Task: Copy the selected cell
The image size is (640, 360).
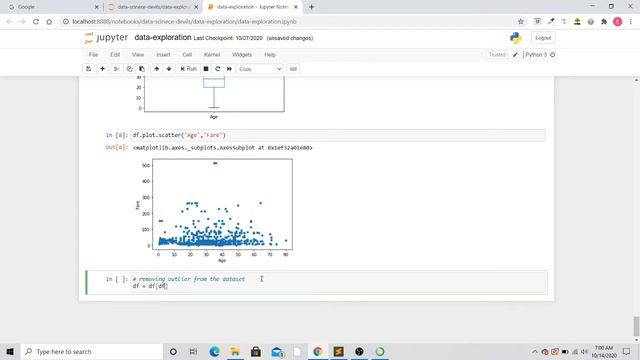Action: (x=129, y=69)
